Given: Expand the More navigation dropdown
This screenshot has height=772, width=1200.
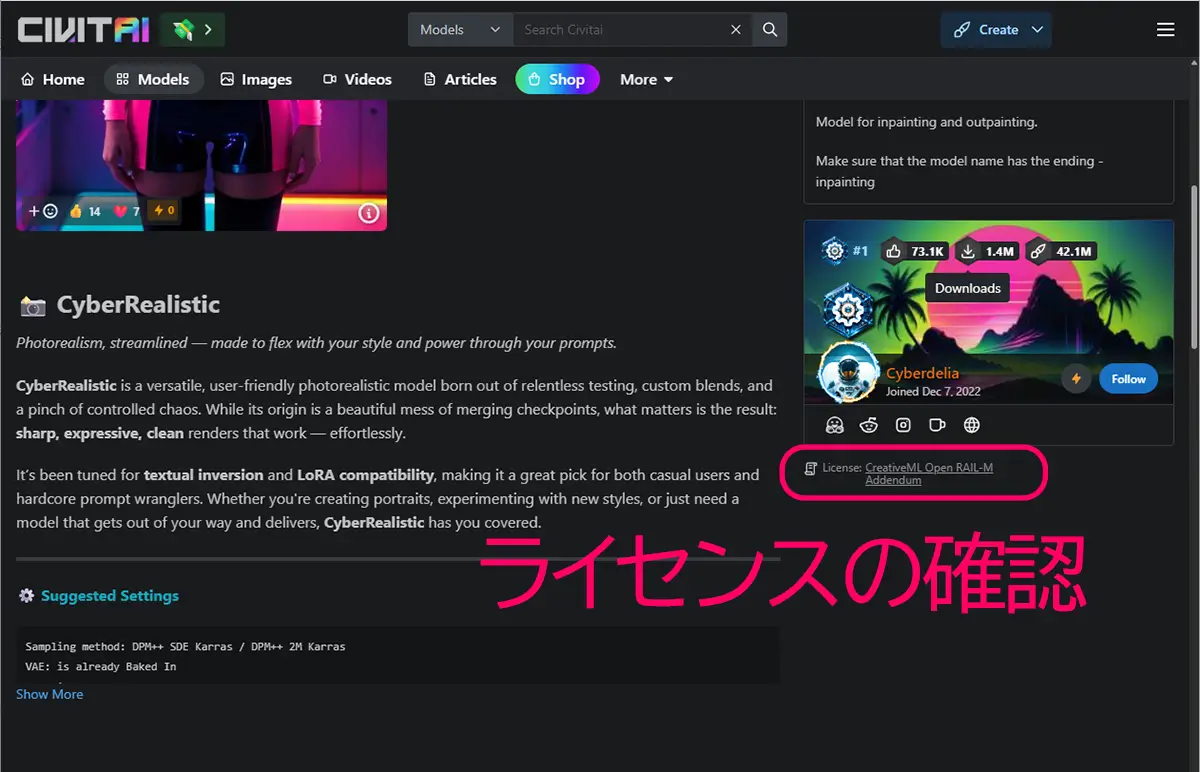Looking at the screenshot, I should 647,79.
